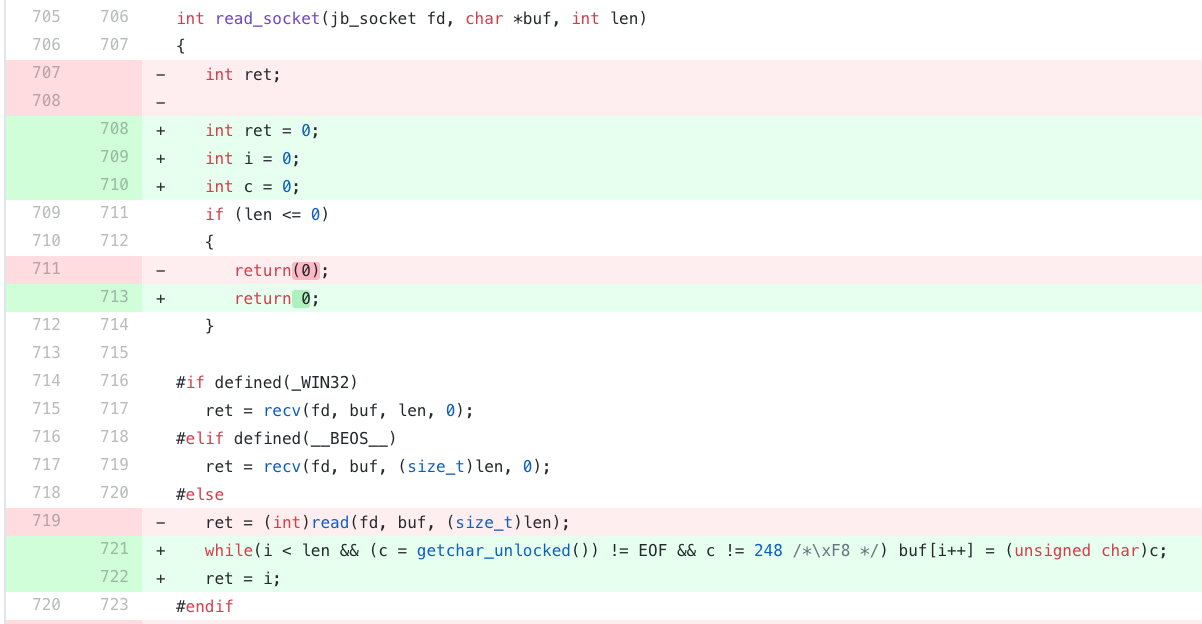Click the size_t cast link on line 719 old code
The image size is (1202, 624).
[484, 522]
